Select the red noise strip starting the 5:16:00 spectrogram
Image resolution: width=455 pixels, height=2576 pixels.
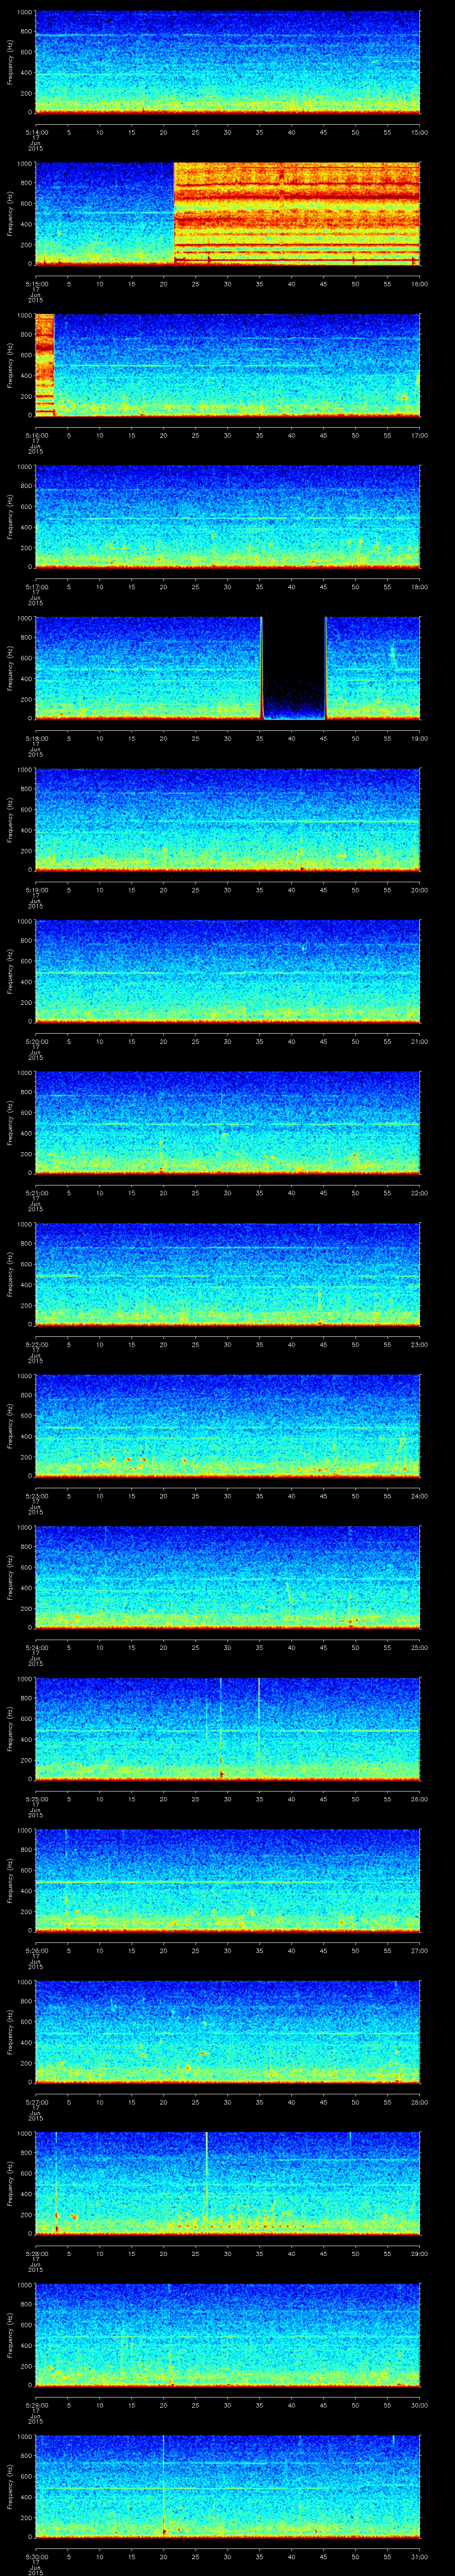[44, 365]
